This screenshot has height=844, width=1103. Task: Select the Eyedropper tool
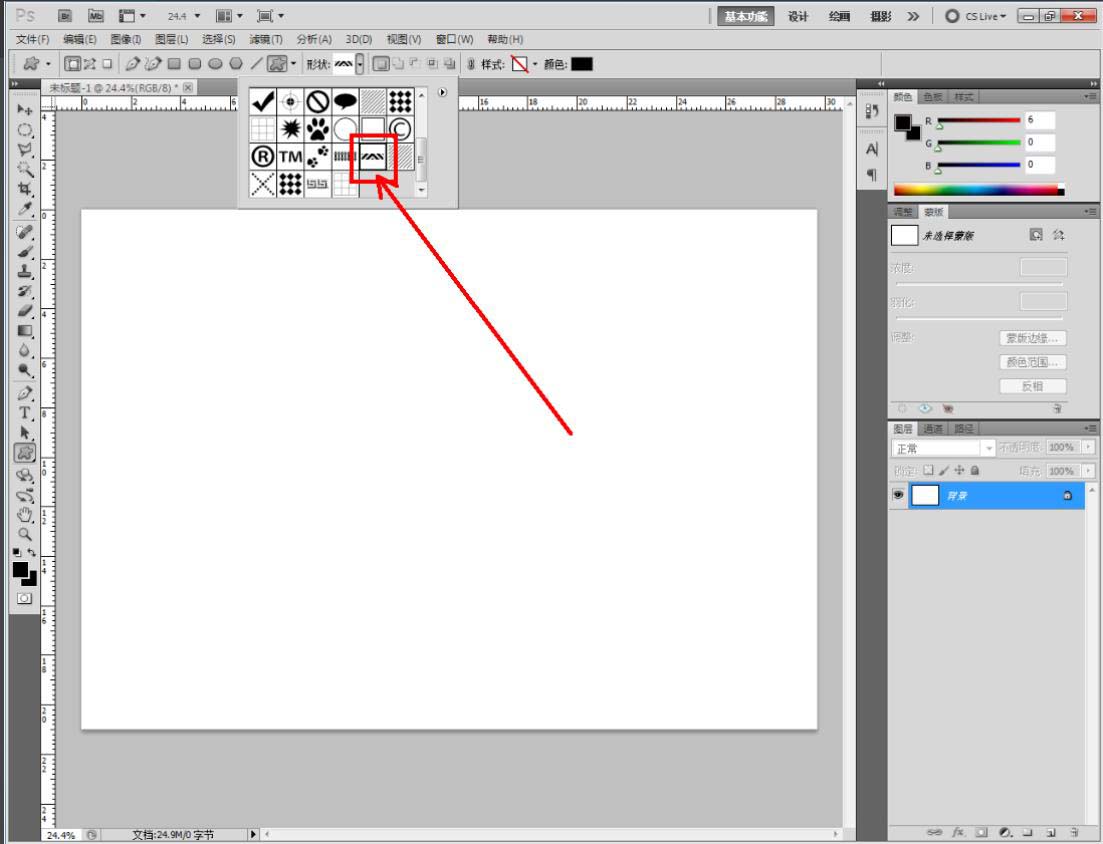[25, 208]
